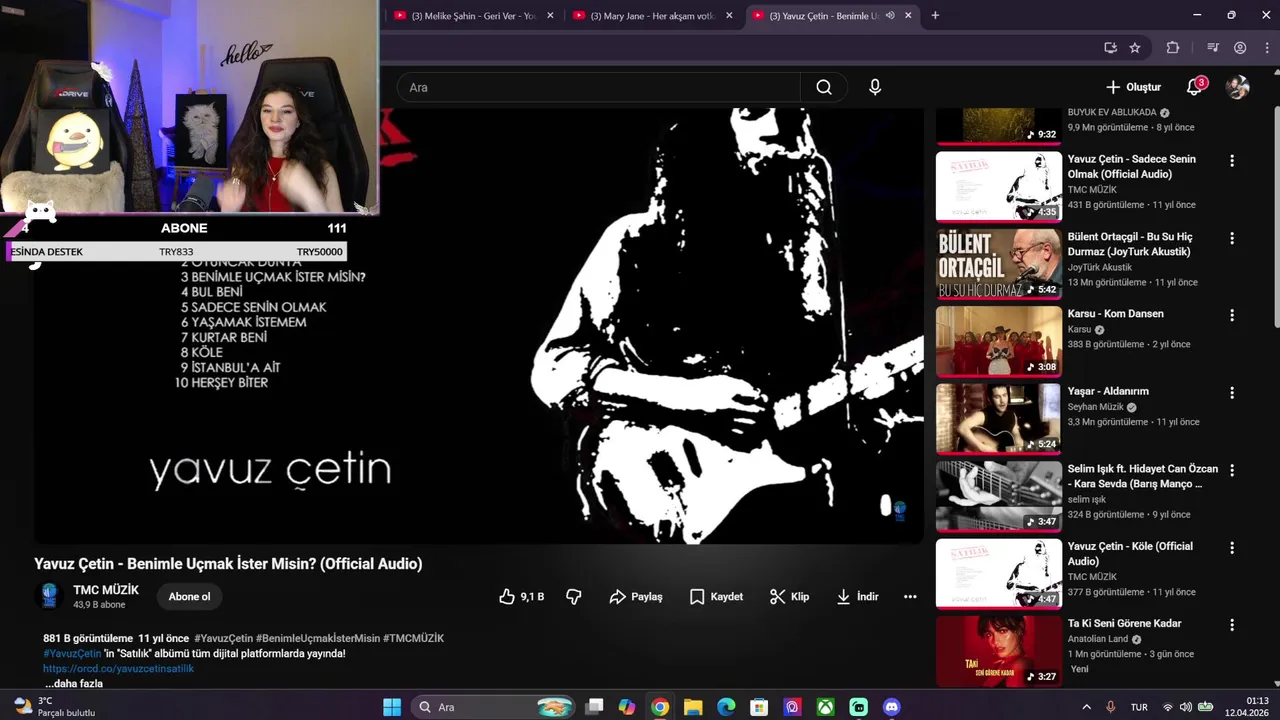1280x720 pixels.
Task: Open the more actions ellipsis under video
Action: (910, 597)
